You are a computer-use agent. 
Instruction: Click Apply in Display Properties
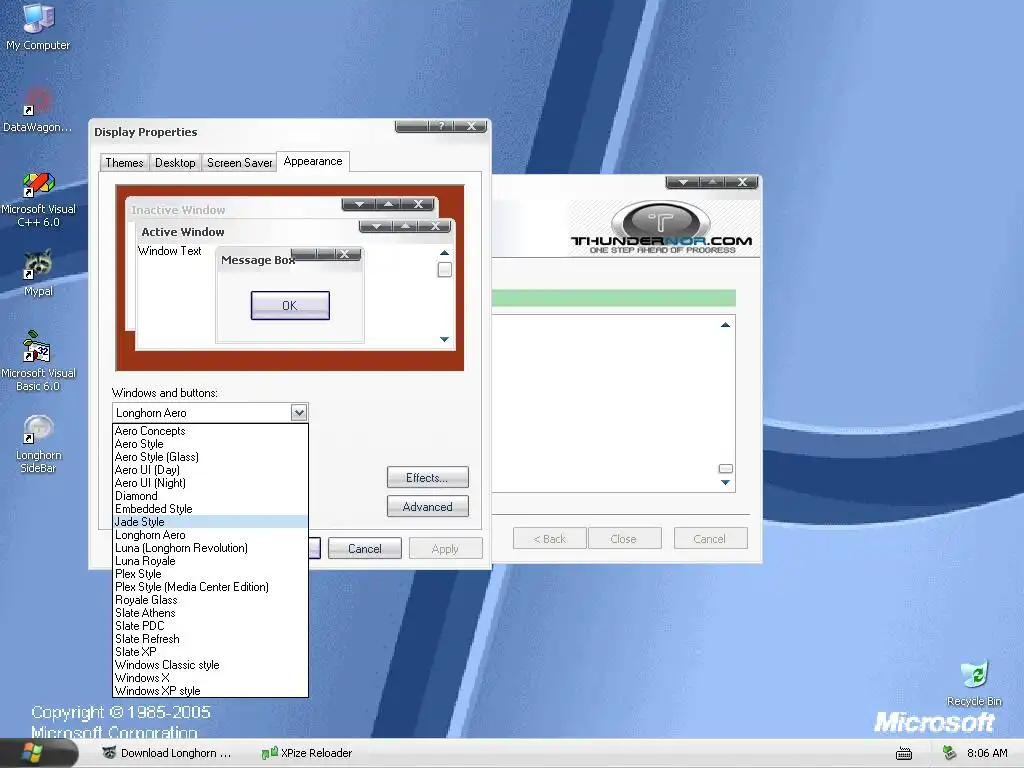point(445,549)
